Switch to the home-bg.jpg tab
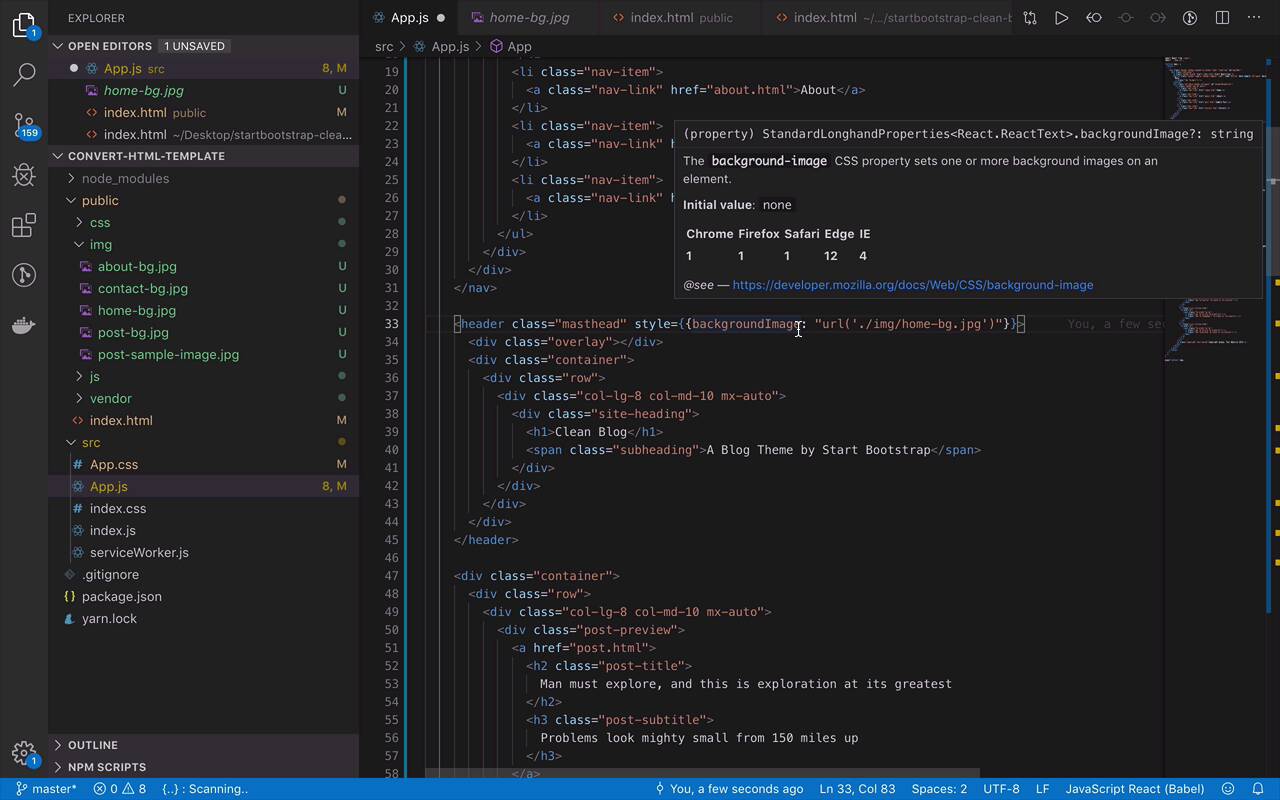Screen dimensions: 1280x800 (529, 18)
